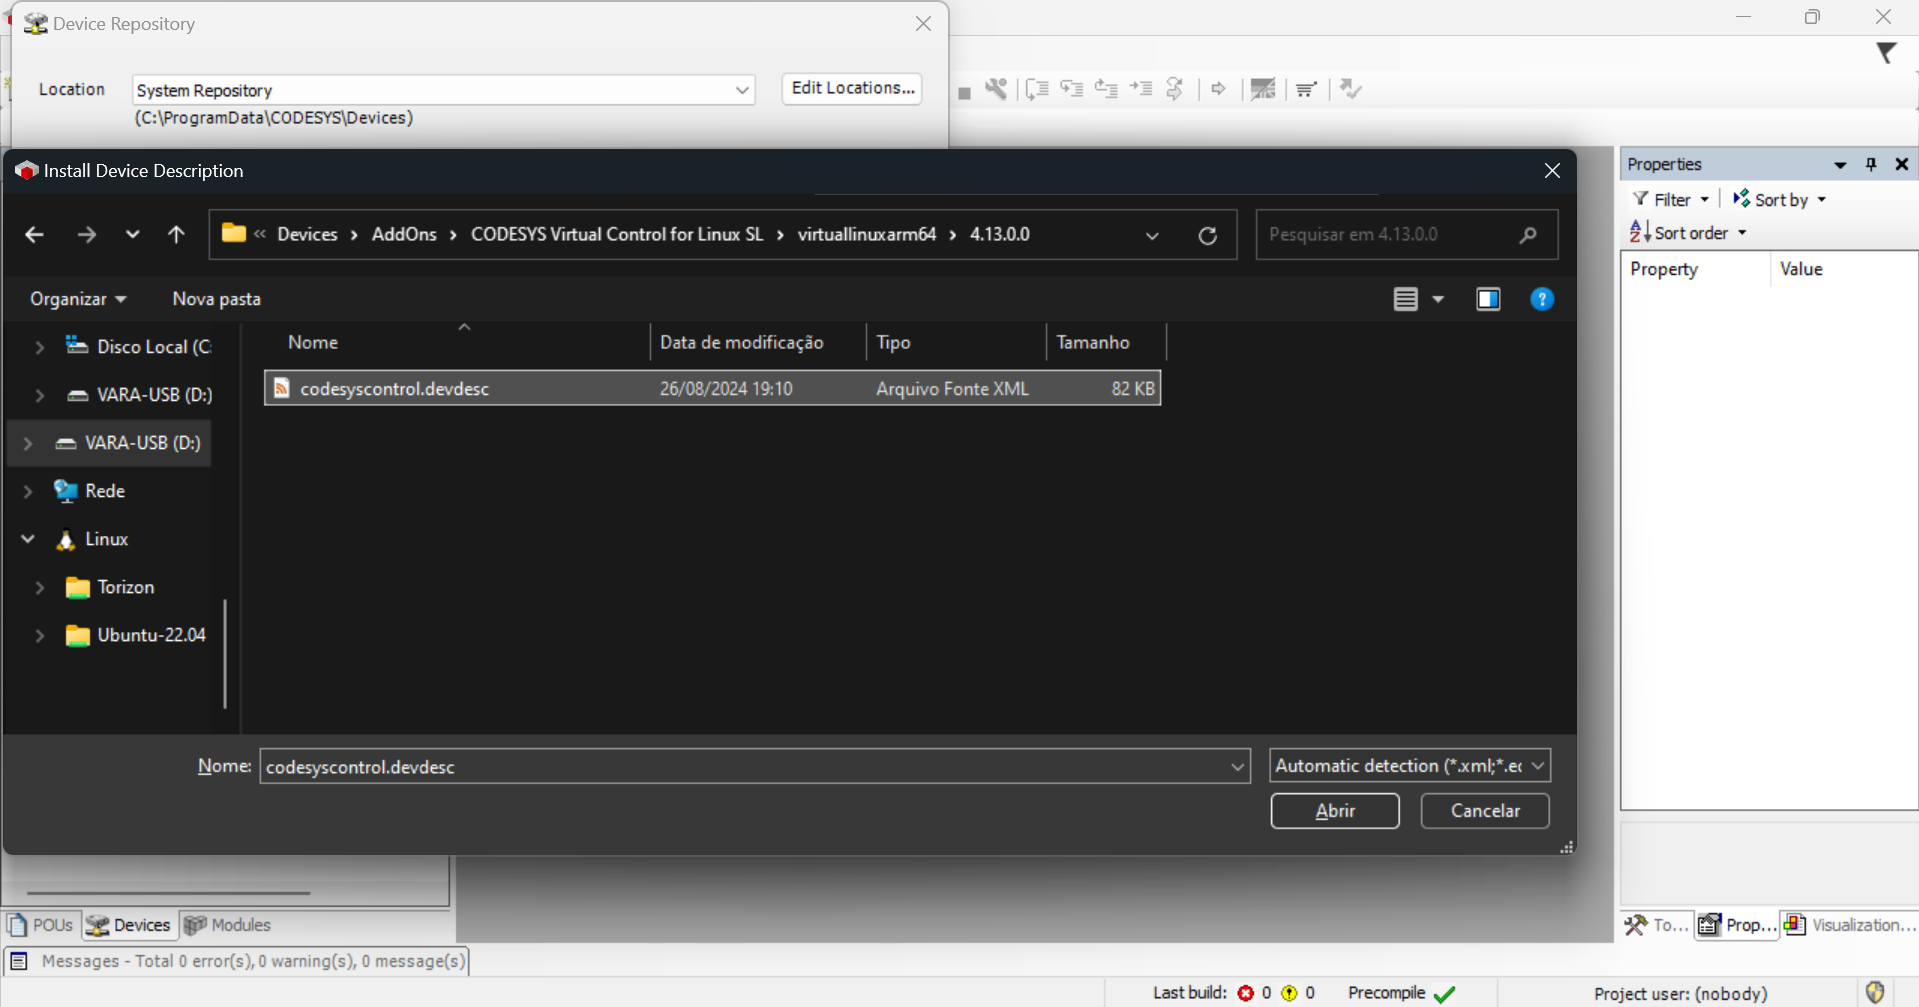Click the wrench tools icon in the toolbar
1919x1007 pixels.
pos(996,89)
